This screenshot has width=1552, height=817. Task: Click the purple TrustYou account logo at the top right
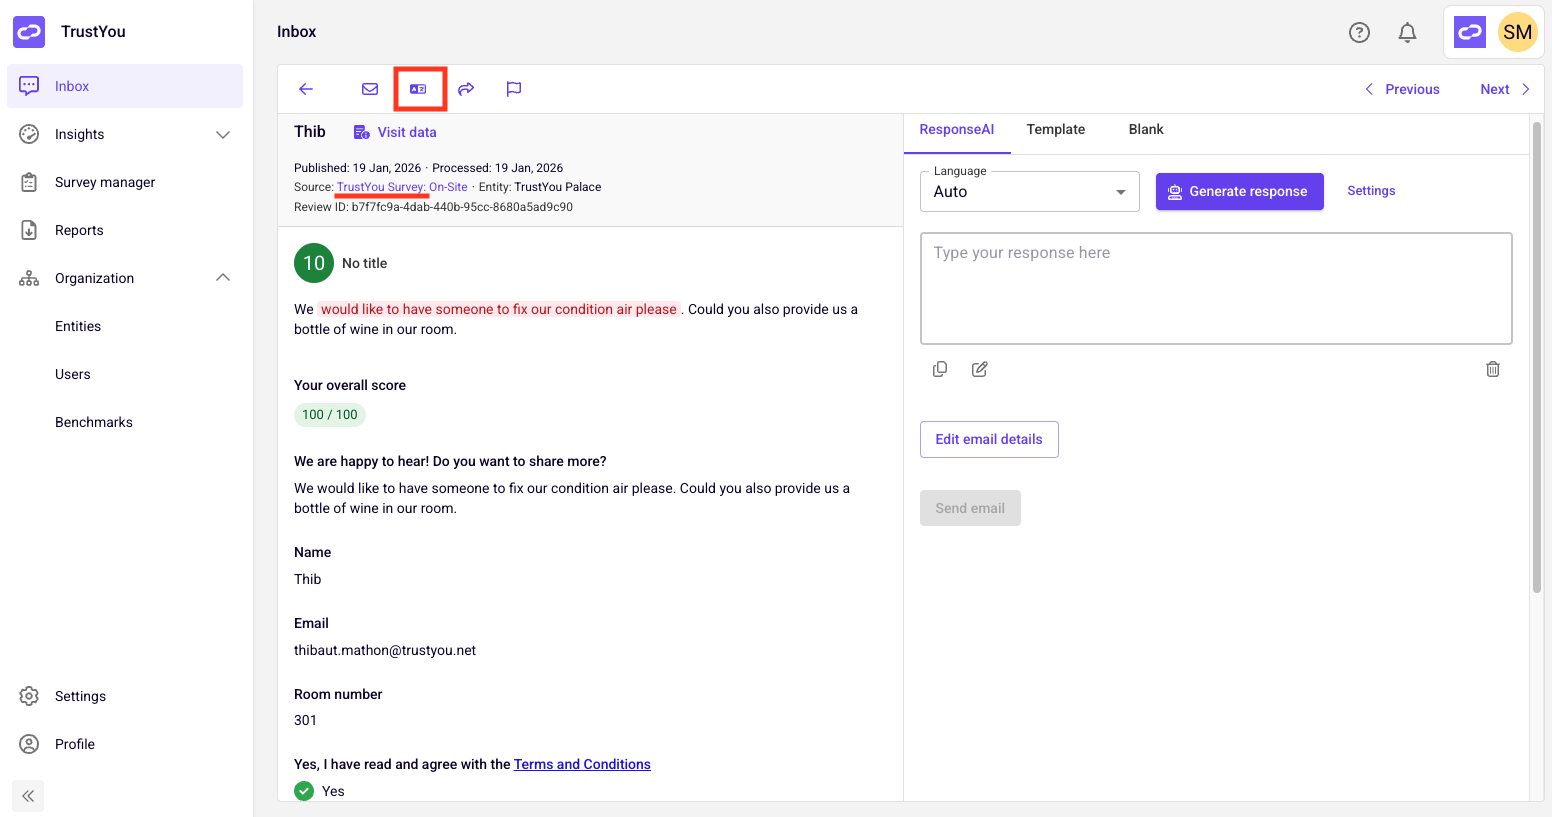coord(1470,32)
